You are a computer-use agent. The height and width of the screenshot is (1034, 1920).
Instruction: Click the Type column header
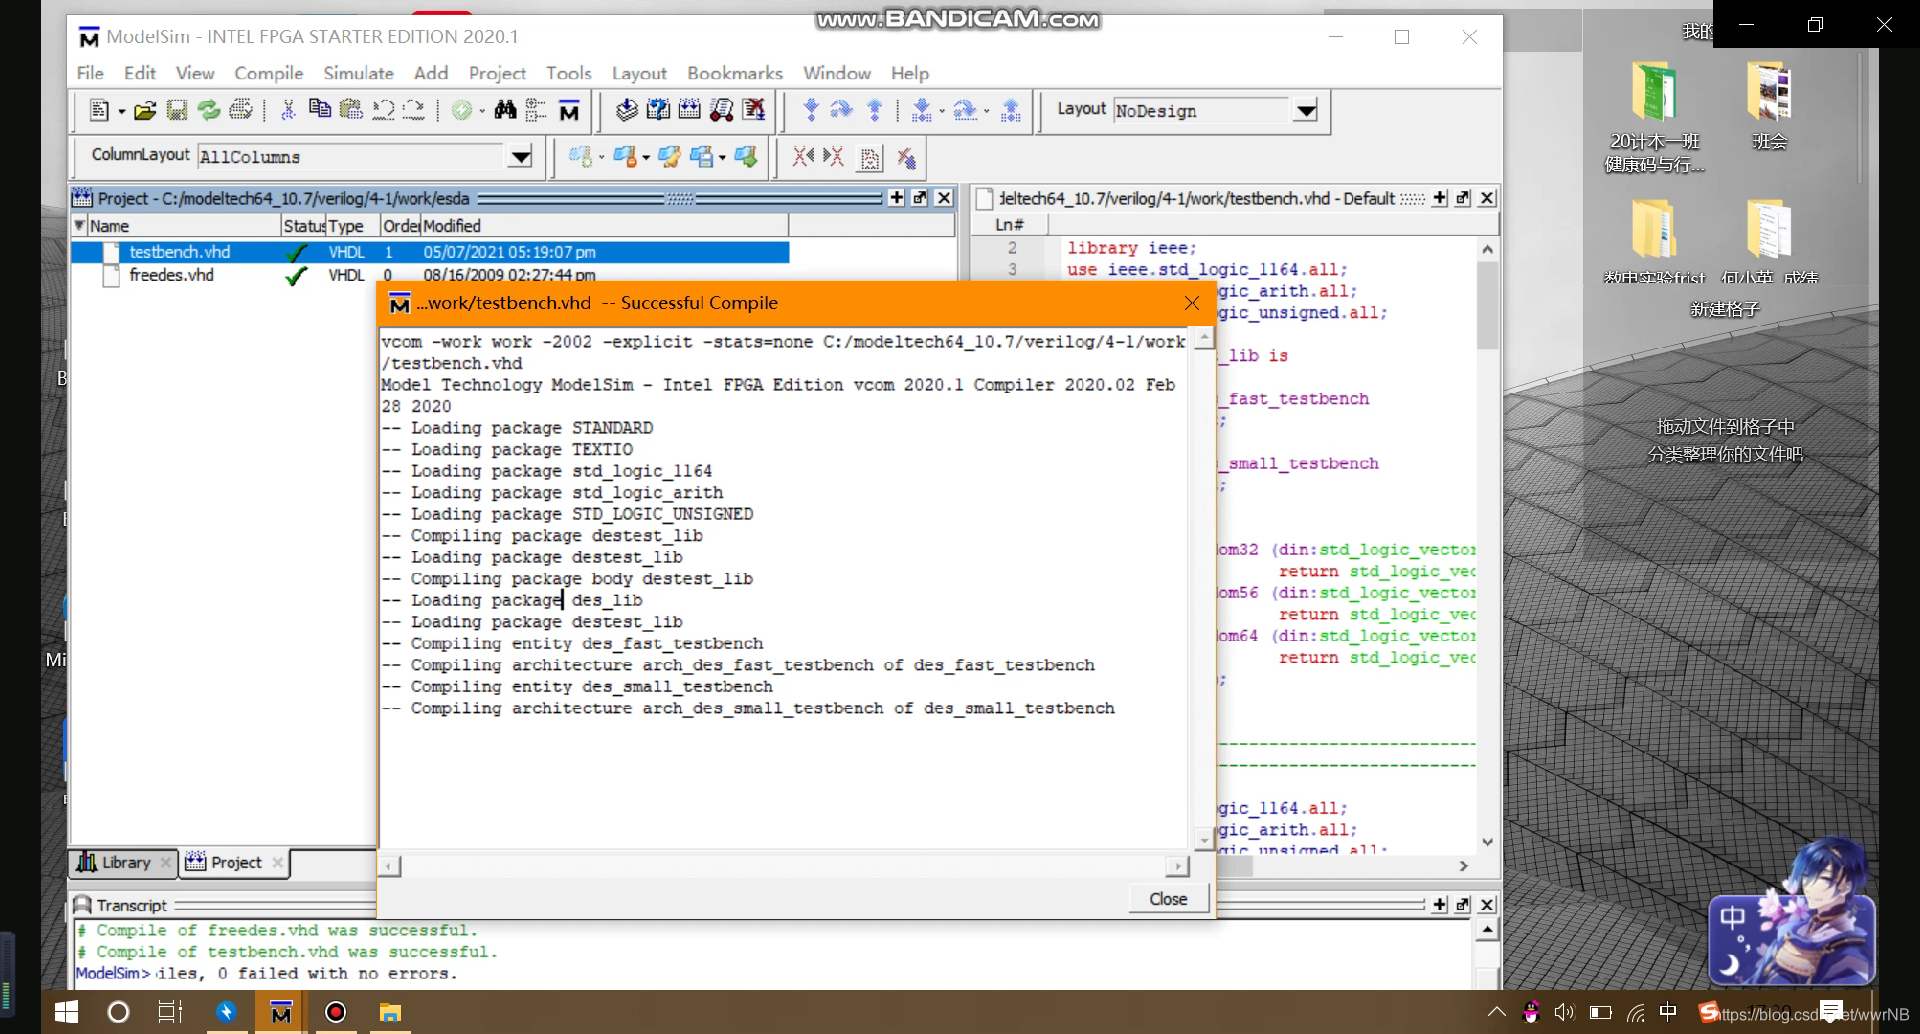pyautogui.click(x=352, y=226)
